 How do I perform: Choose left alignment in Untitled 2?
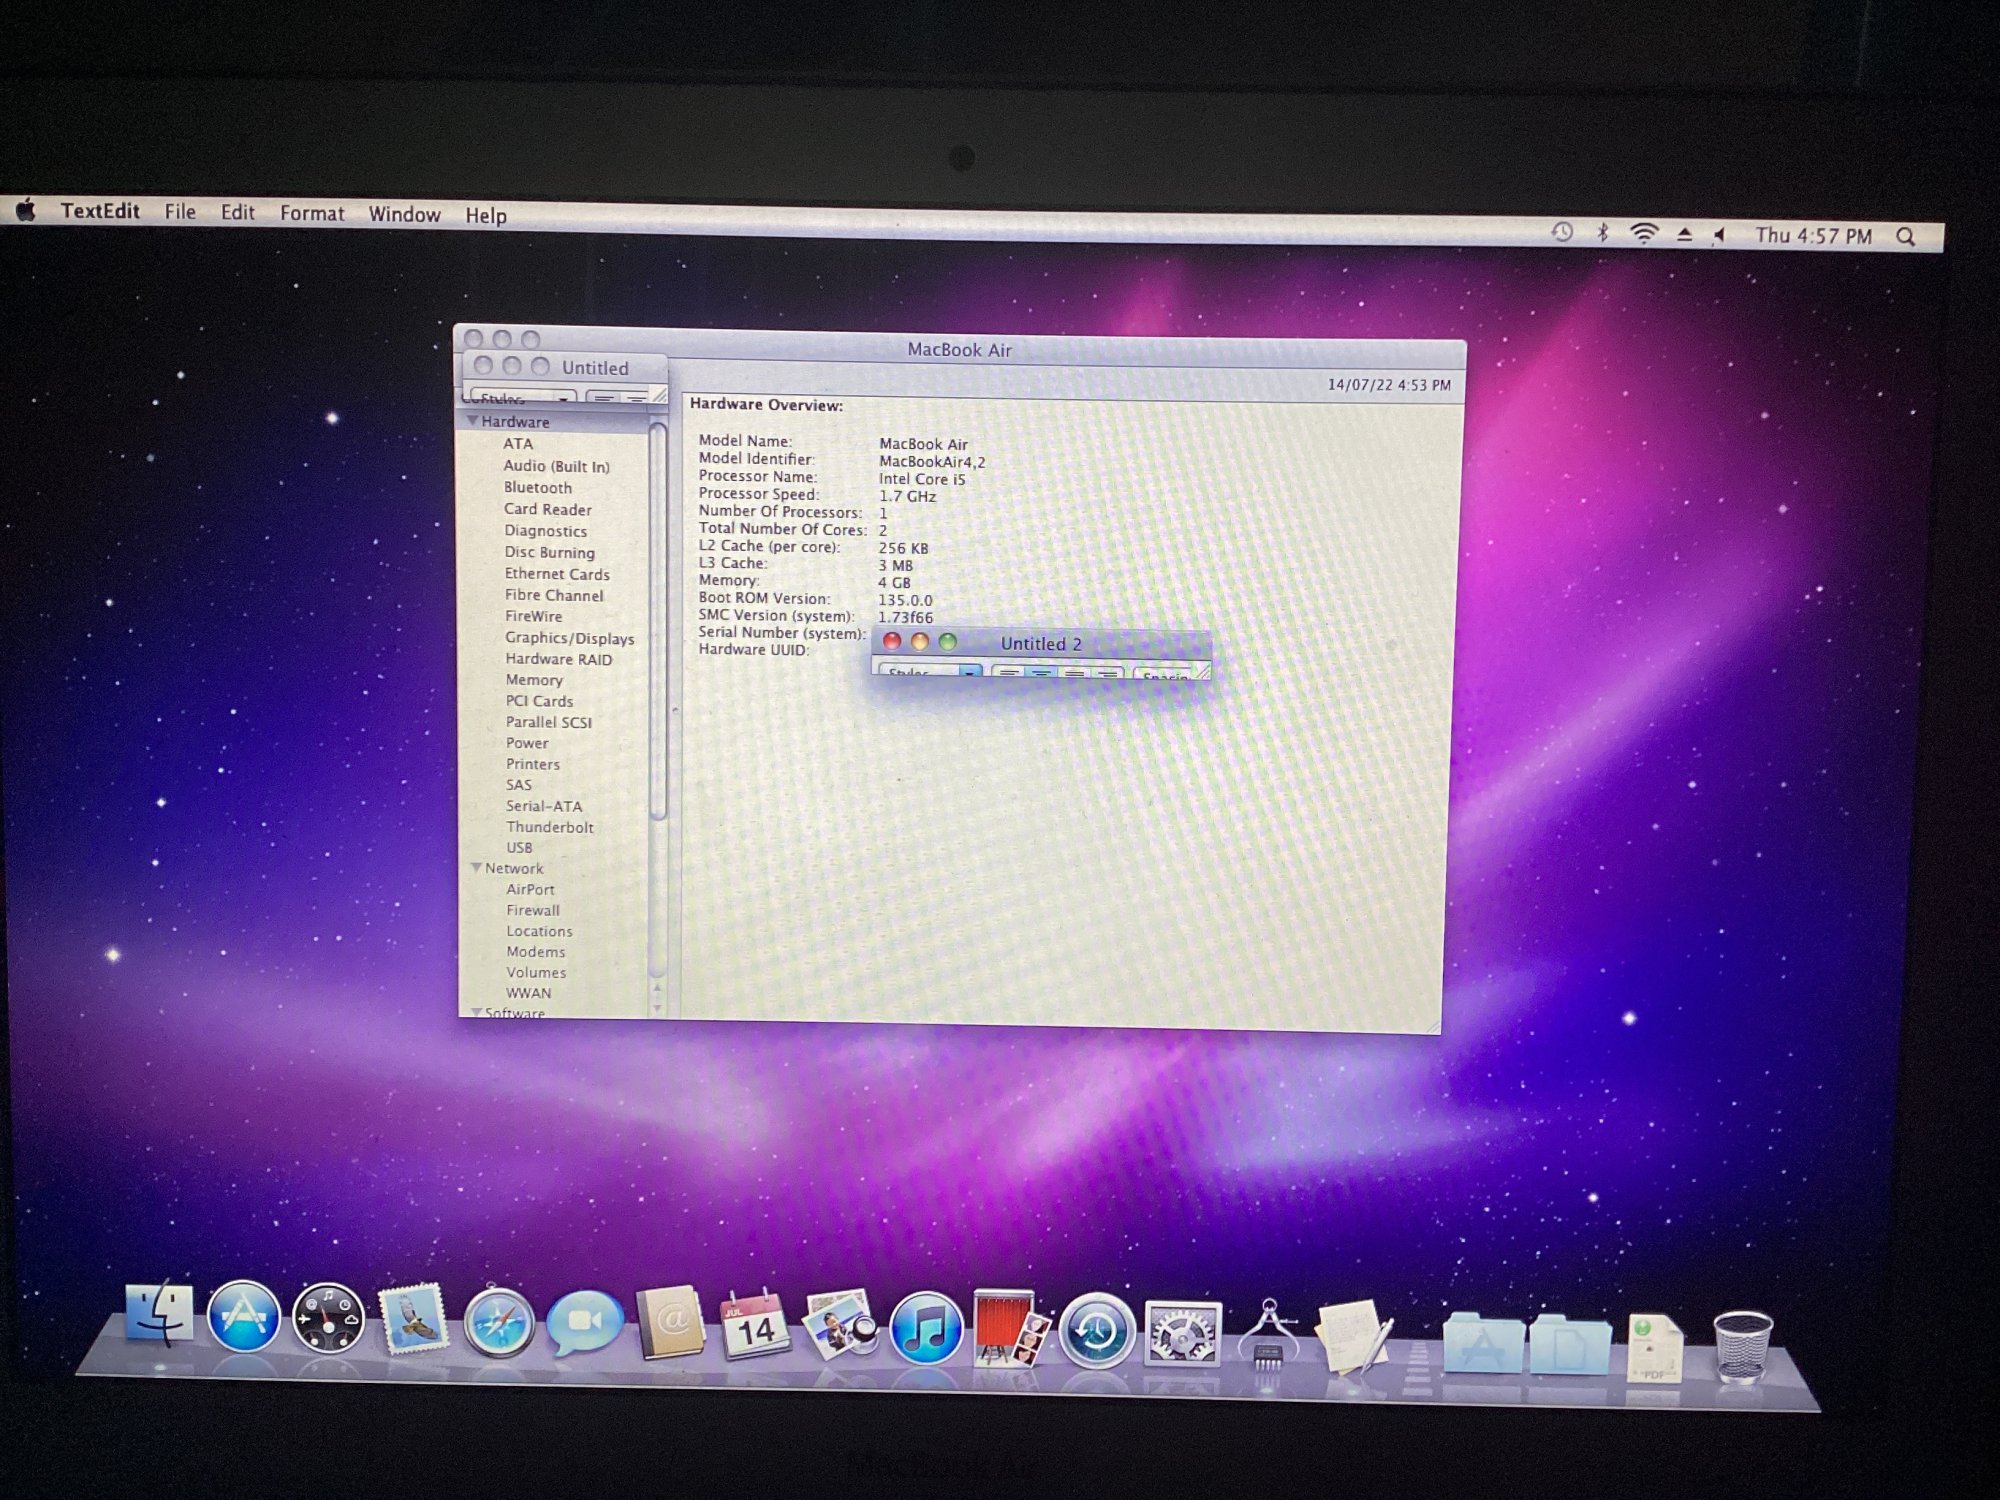tap(1009, 673)
